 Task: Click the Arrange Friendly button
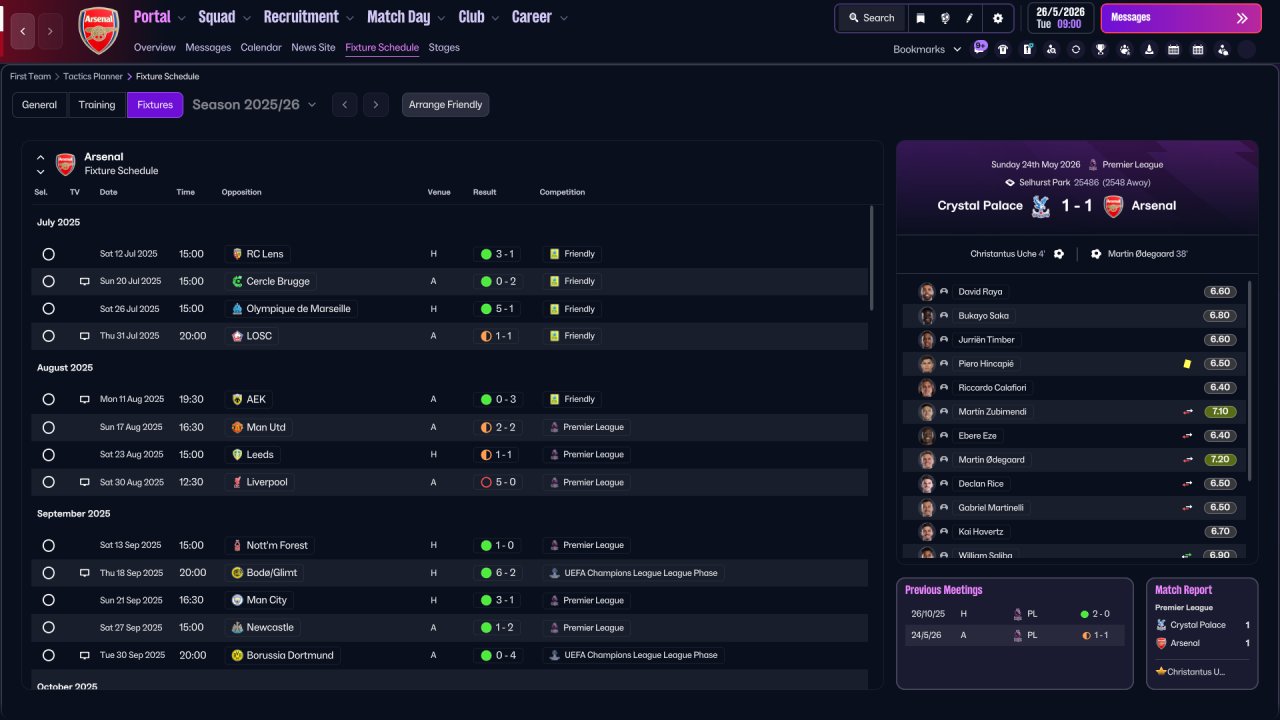(446, 105)
